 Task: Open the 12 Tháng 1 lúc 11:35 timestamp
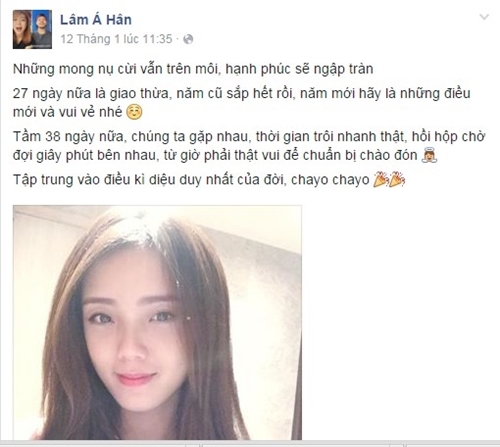[116, 39]
